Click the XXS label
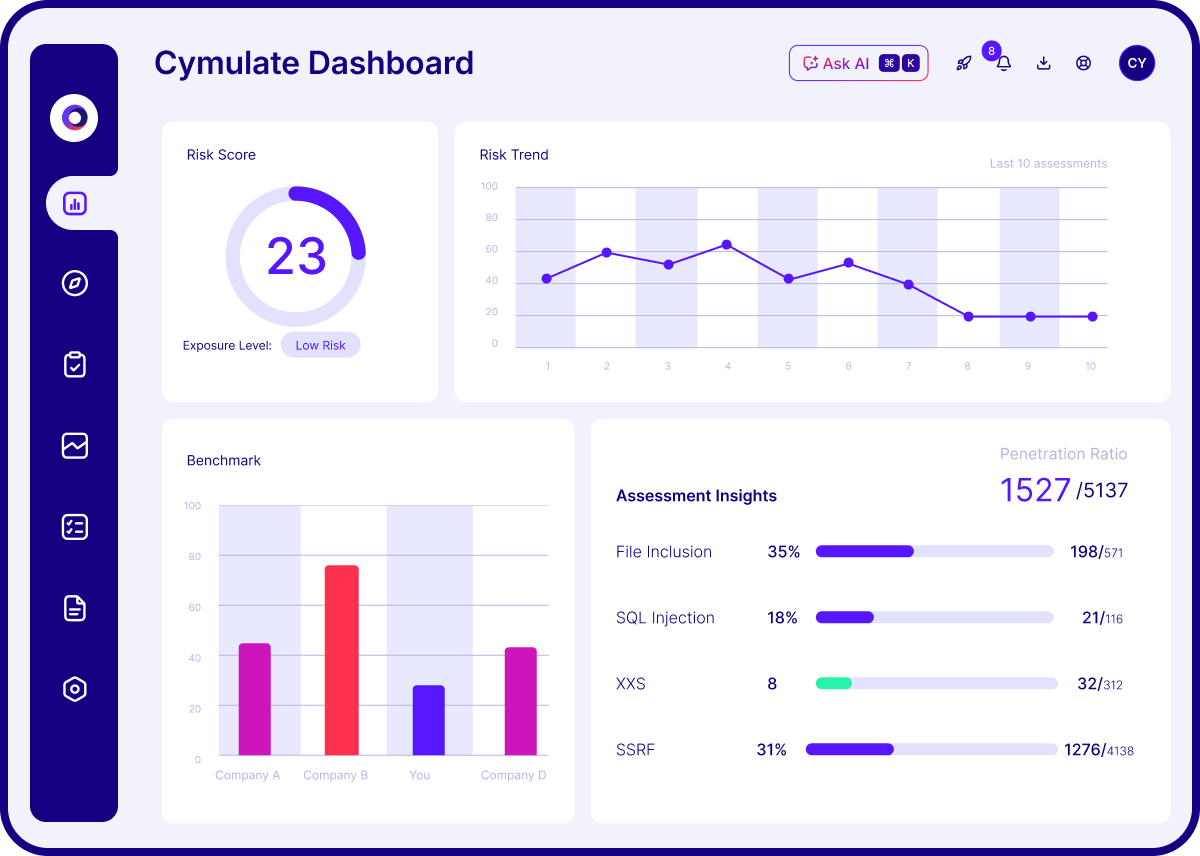Viewport: 1200px width, 856px height. [631, 684]
